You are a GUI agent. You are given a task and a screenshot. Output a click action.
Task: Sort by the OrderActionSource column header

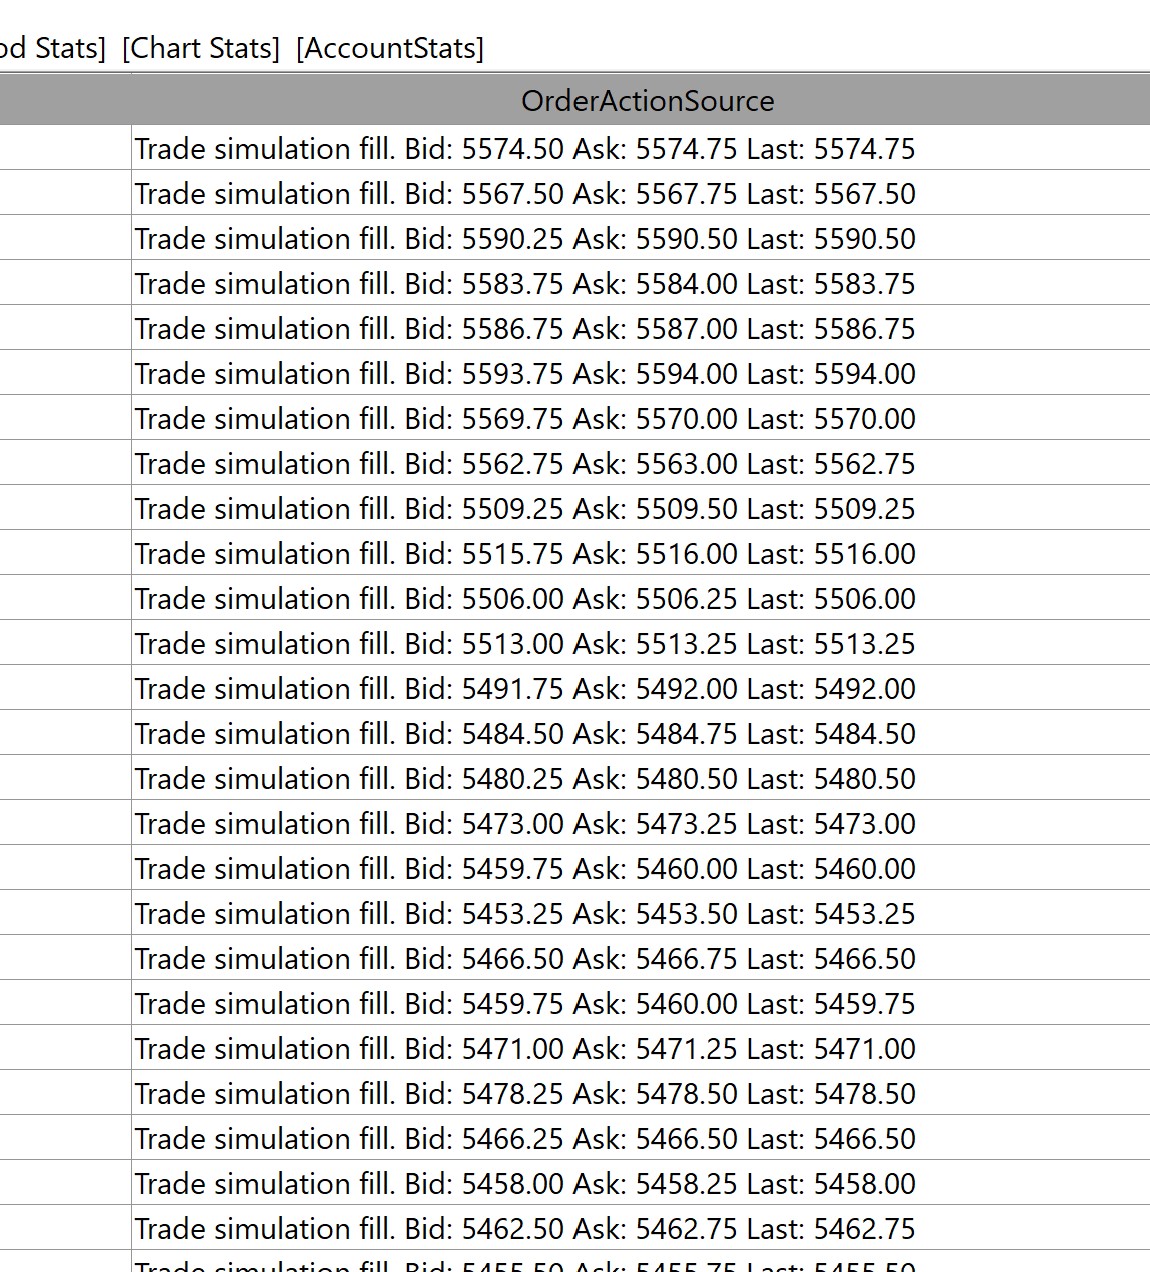[647, 101]
